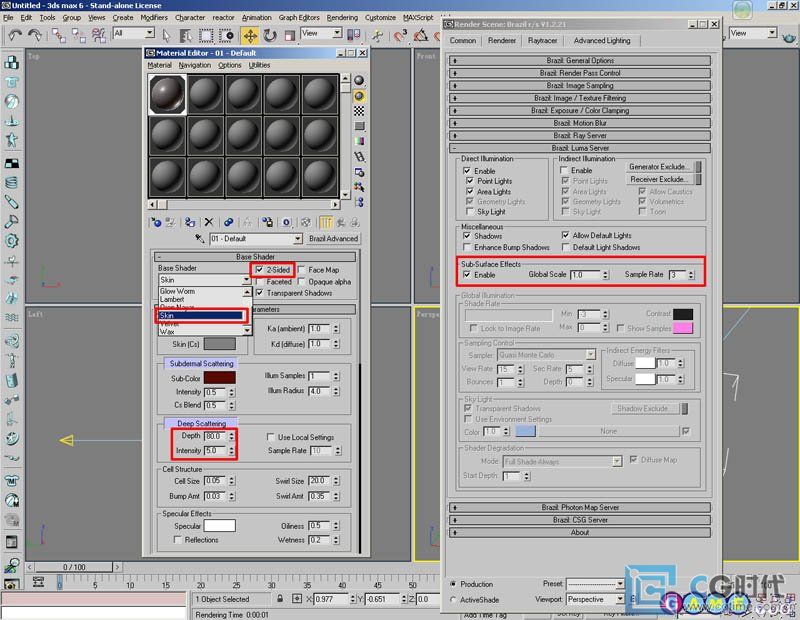Screen dimensions: 800x620
Task: Open the All selection filter dropdown
Action: tap(134, 33)
